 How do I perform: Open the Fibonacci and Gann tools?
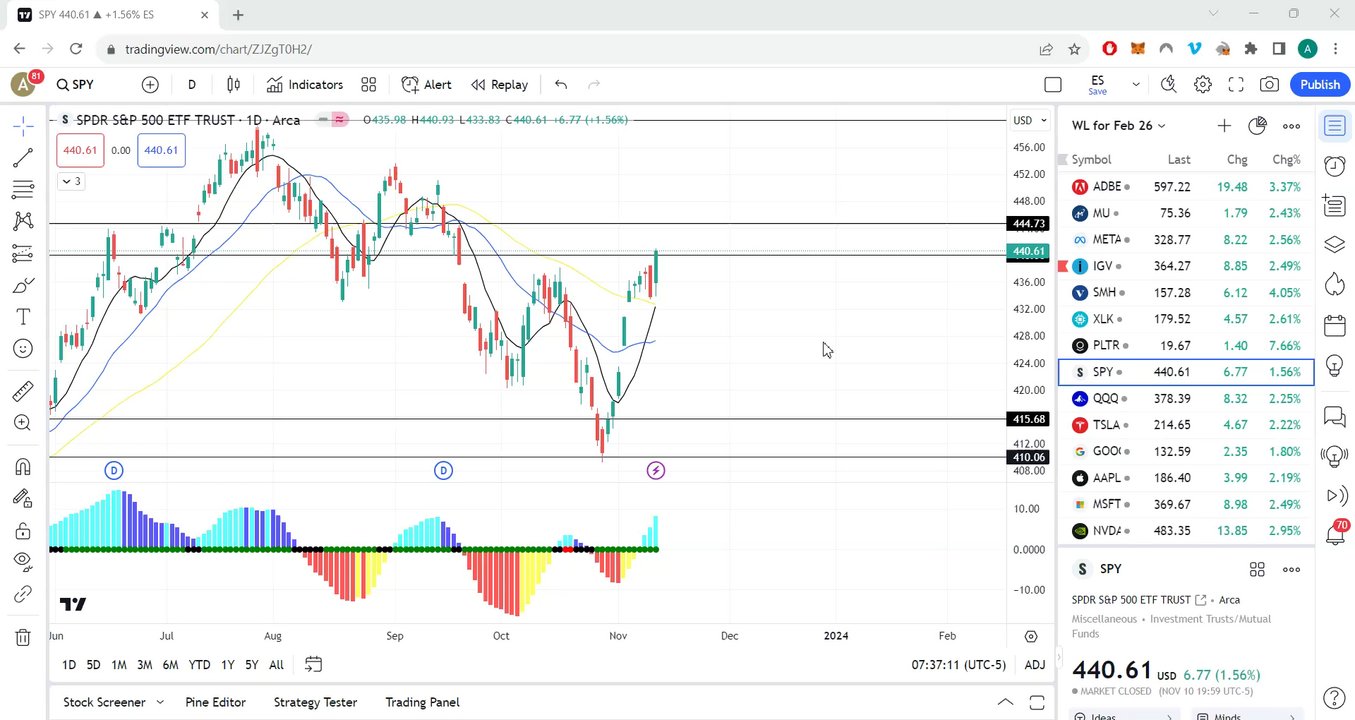(x=23, y=189)
